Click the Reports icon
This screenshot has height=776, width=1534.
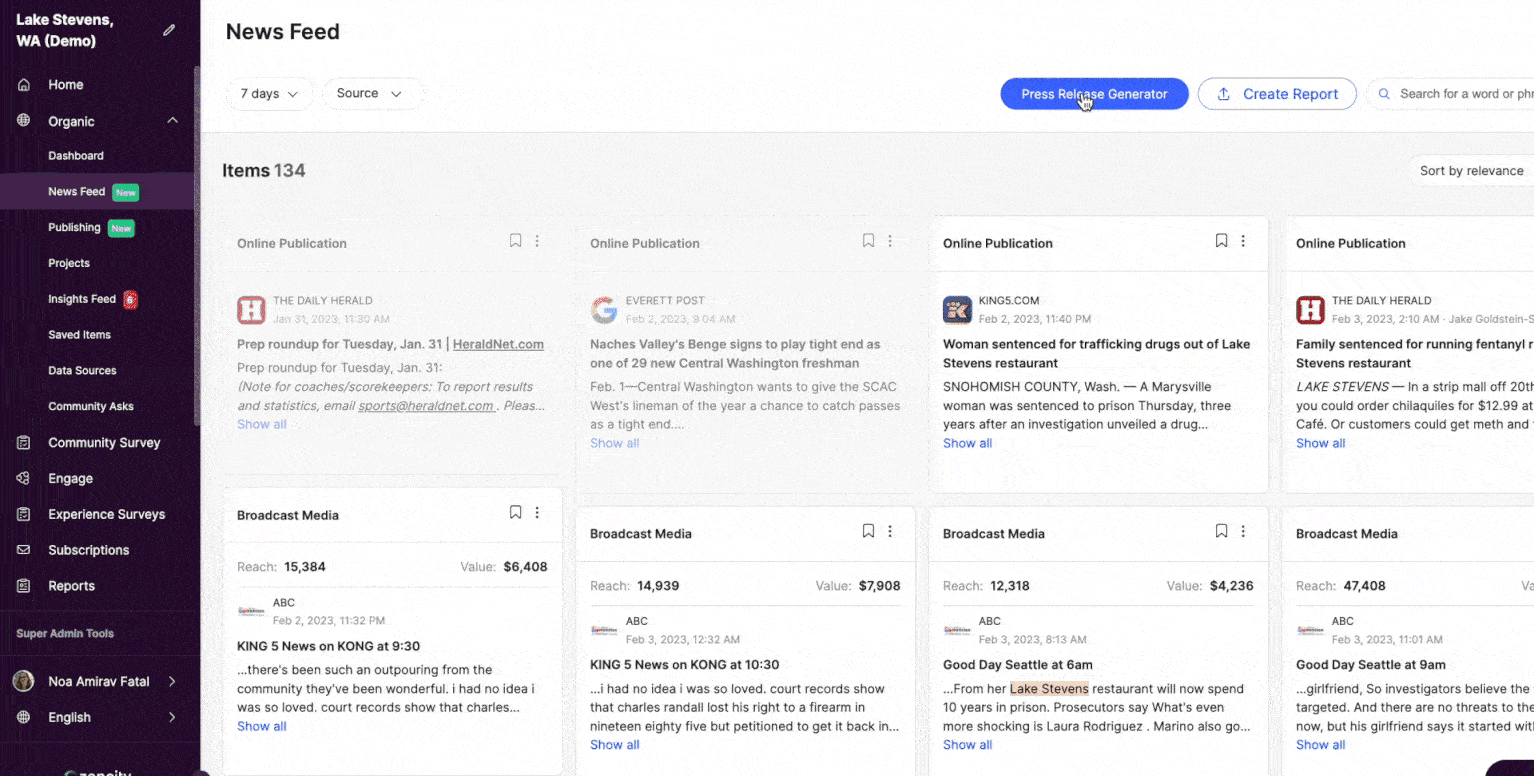click(x=24, y=586)
